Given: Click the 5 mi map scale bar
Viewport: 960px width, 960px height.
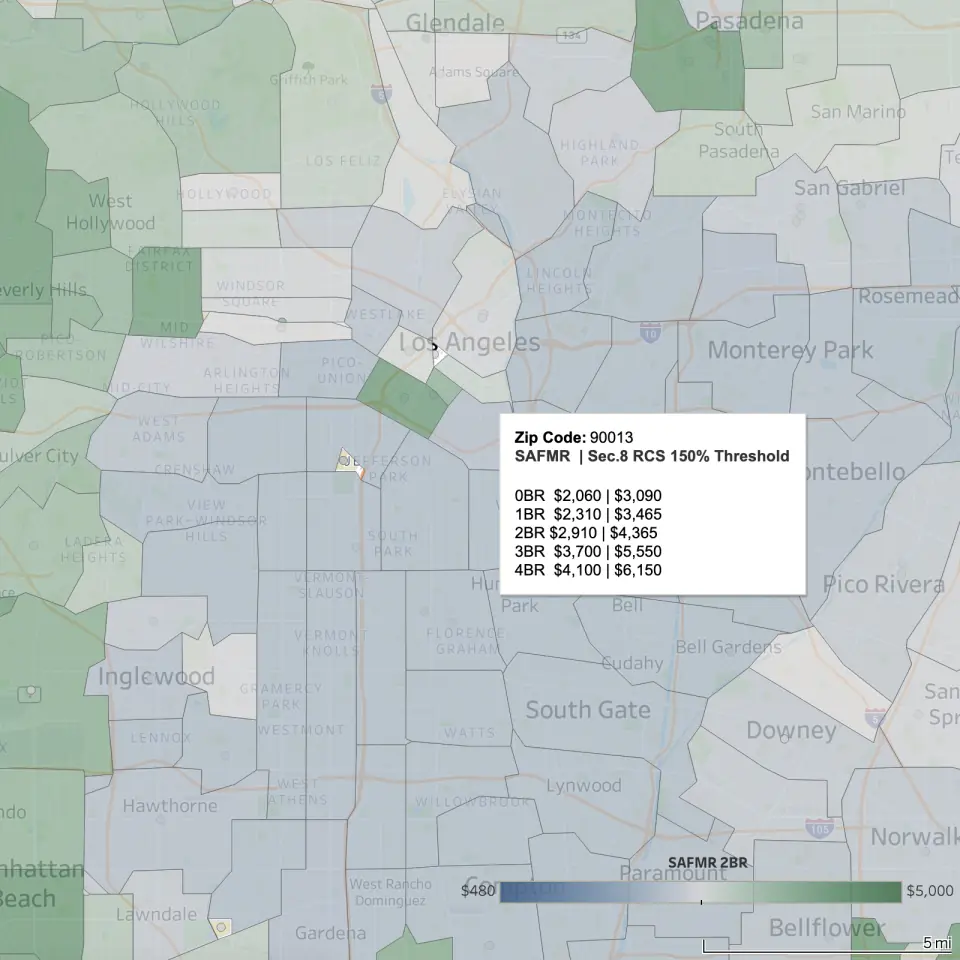Looking at the screenshot, I should 828,944.
